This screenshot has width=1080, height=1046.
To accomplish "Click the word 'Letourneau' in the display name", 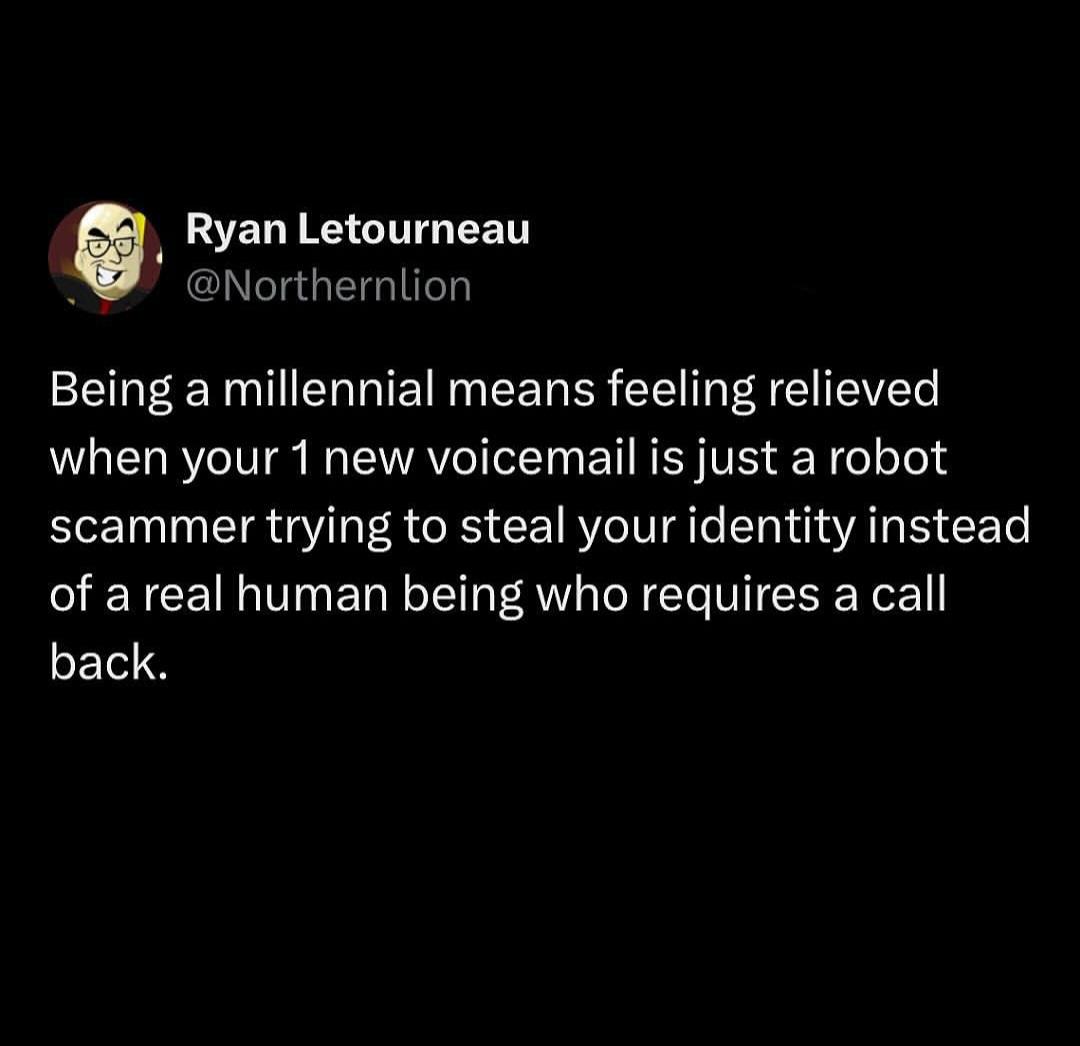I will coord(414,229).
